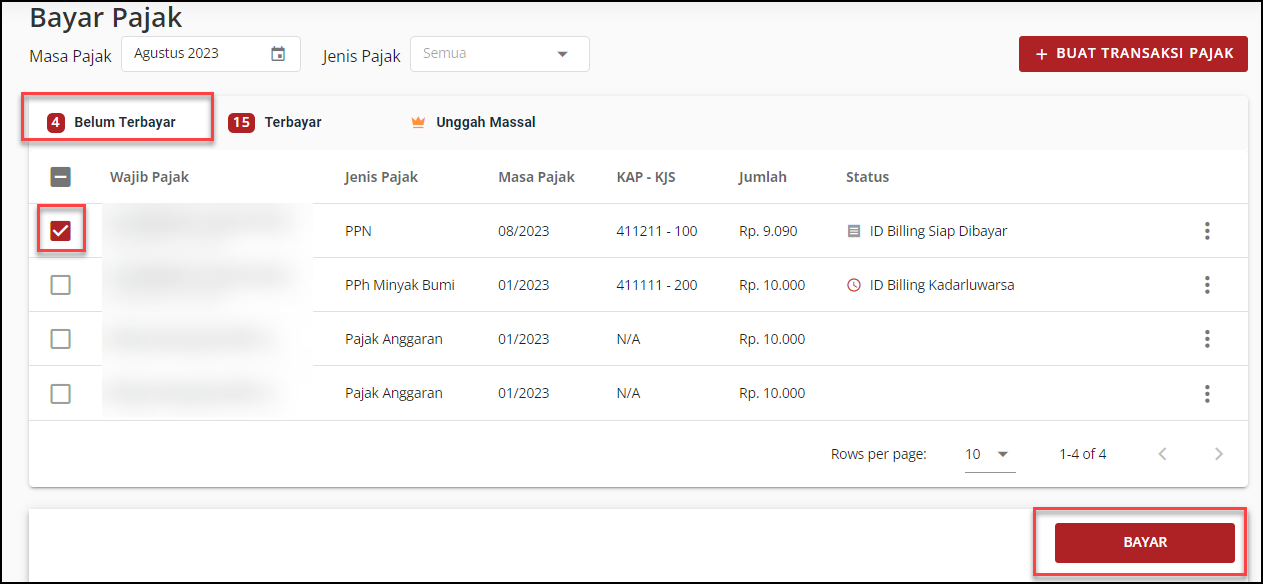Click Buat Transaksi Pajak button
This screenshot has height=584, width=1263.
pos(1133,54)
